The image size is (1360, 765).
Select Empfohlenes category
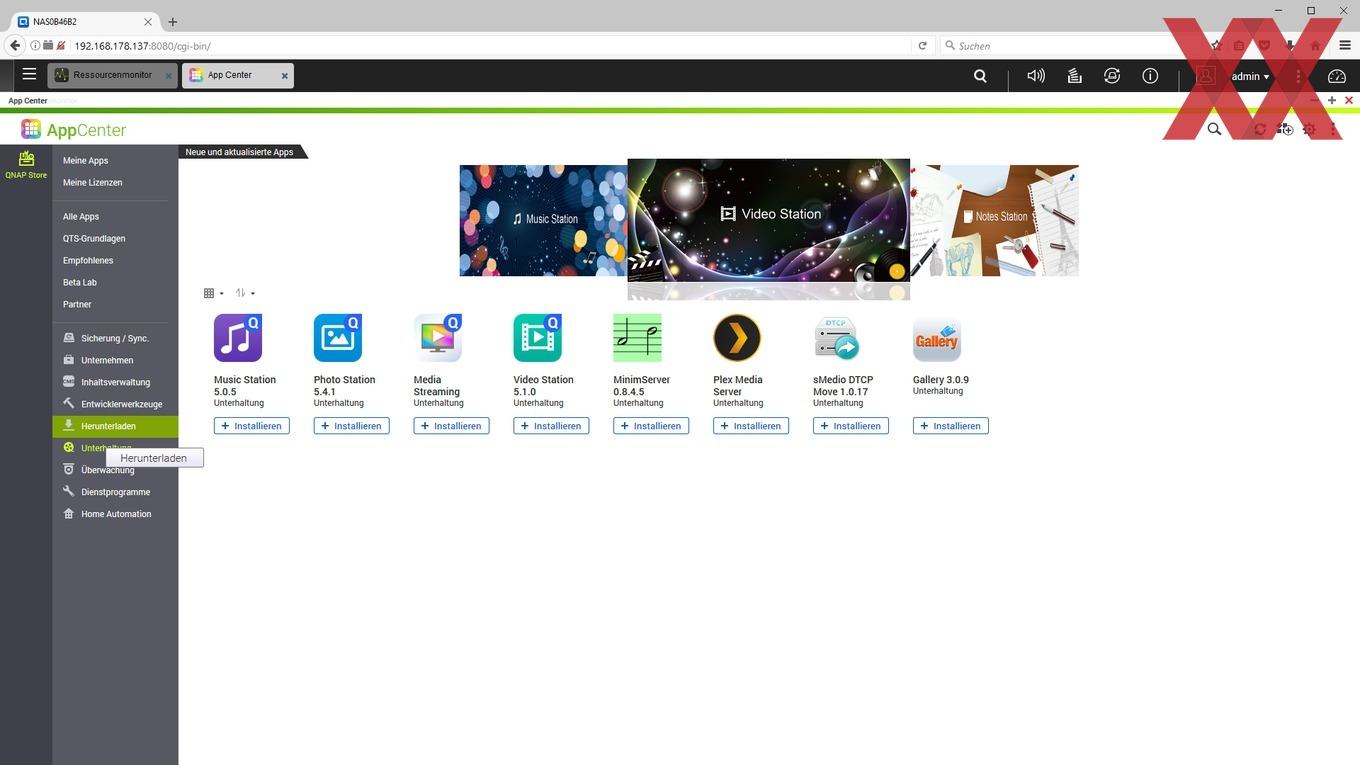pos(88,260)
